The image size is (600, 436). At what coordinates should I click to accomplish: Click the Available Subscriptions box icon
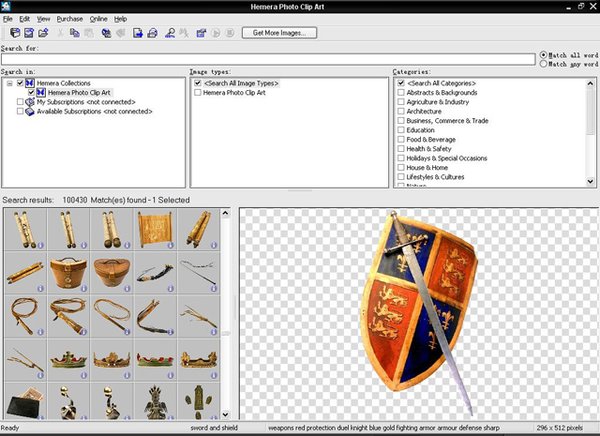30,111
